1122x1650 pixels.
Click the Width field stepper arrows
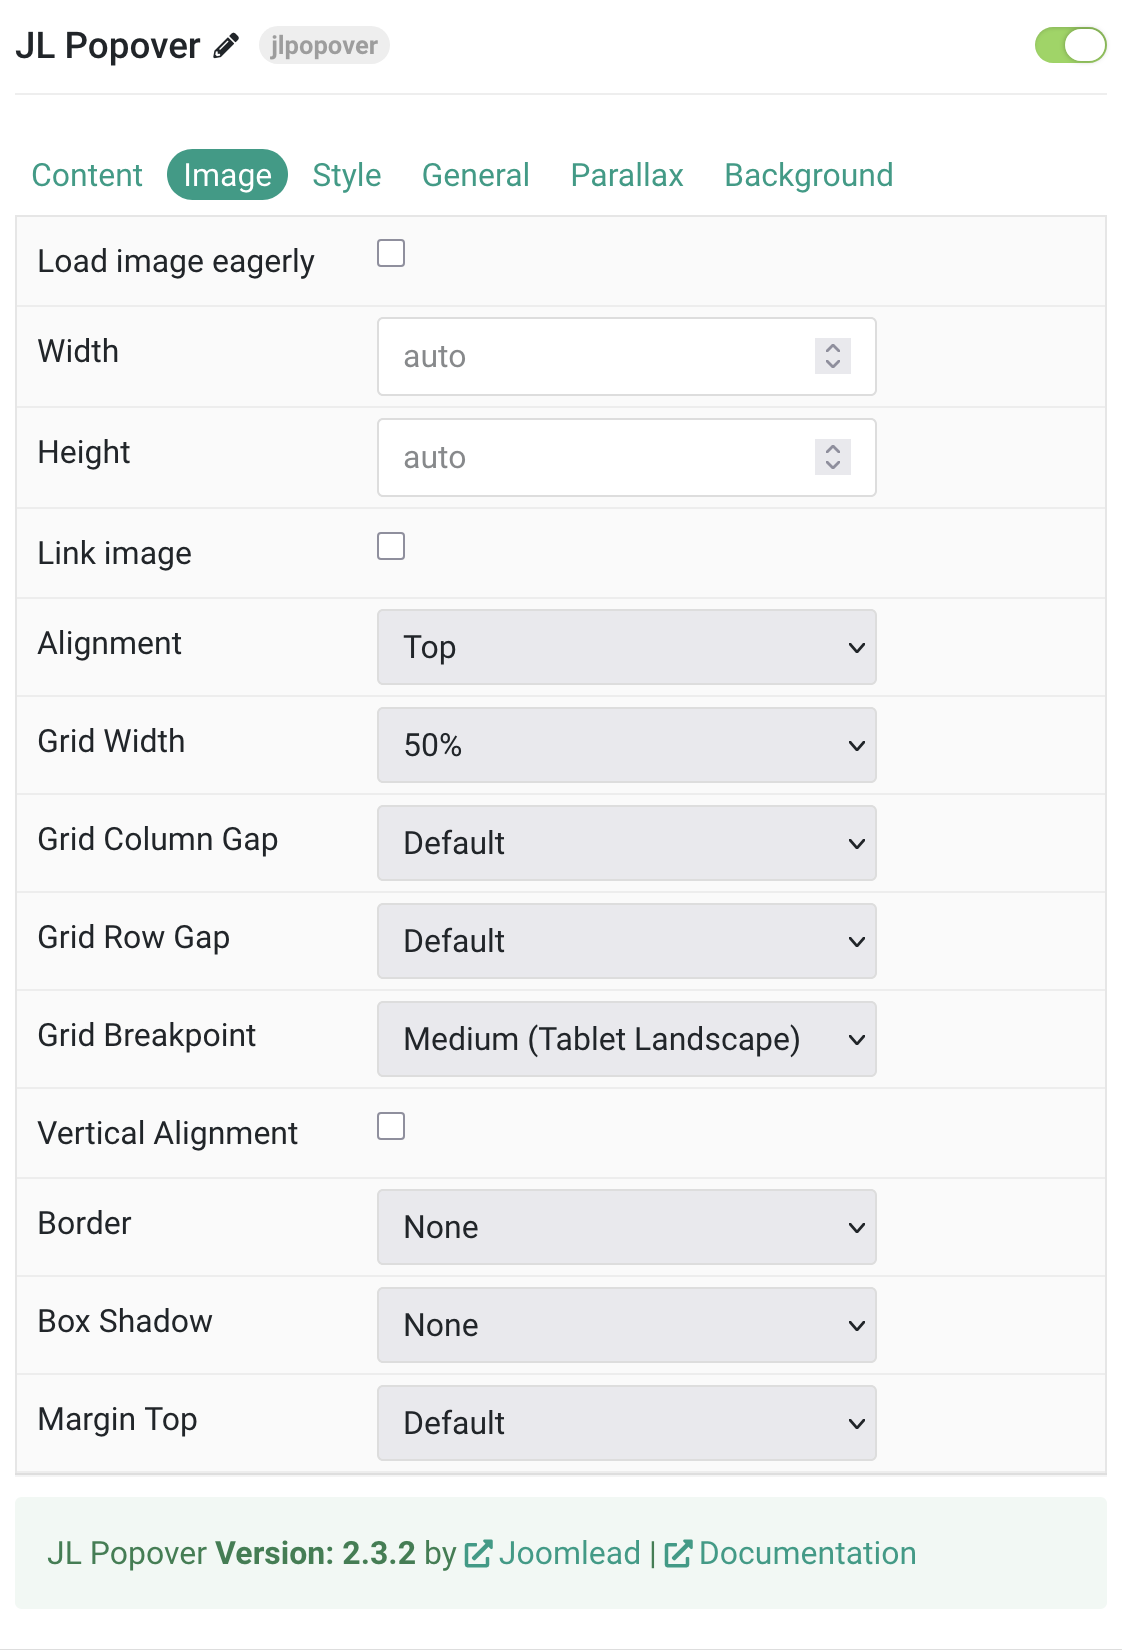[x=833, y=356]
